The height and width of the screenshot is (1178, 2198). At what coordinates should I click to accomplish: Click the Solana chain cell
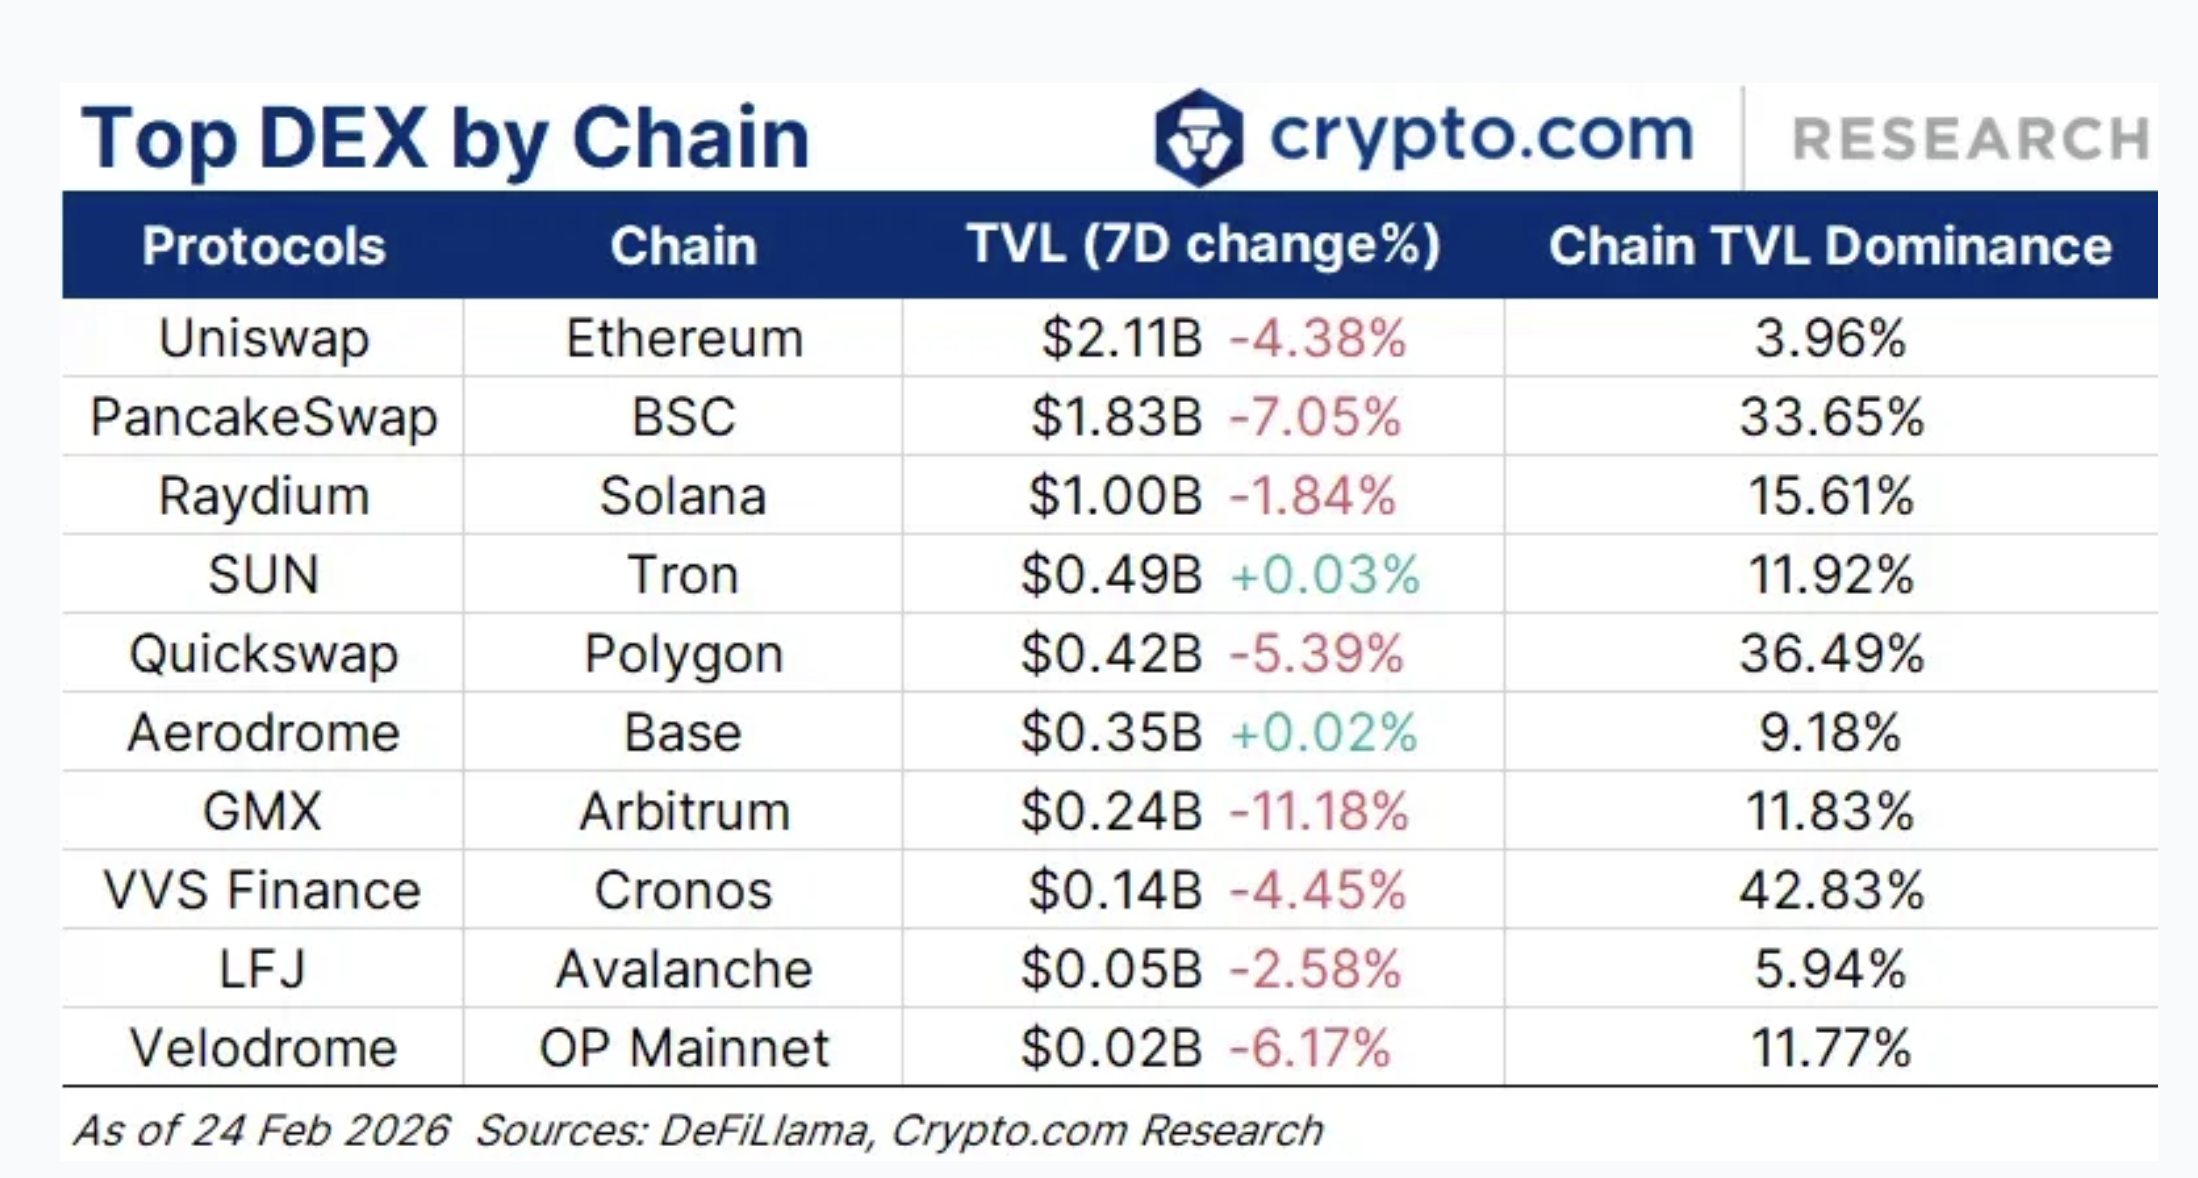click(x=683, y=496)
